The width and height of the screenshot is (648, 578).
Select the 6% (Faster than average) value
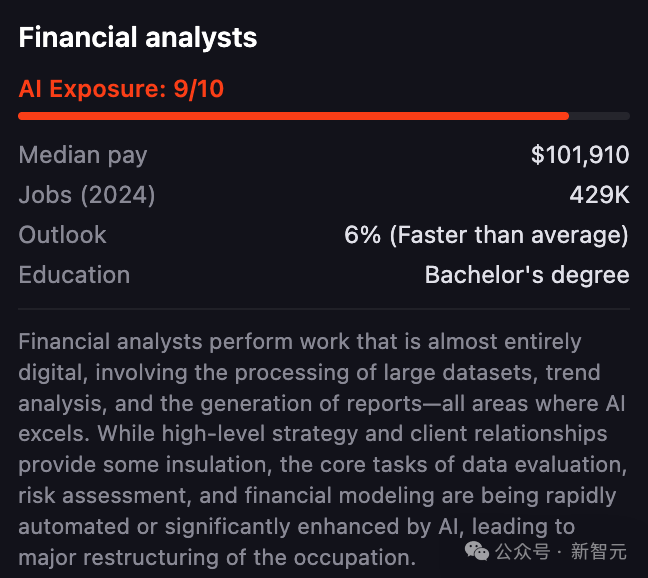click(486, 235)
